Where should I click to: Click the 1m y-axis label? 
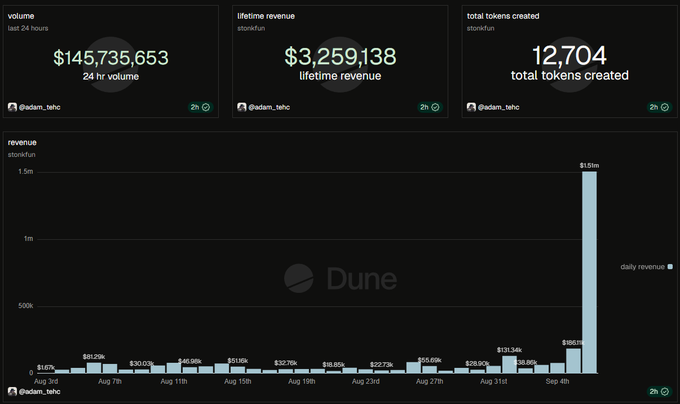coord(28,239)
